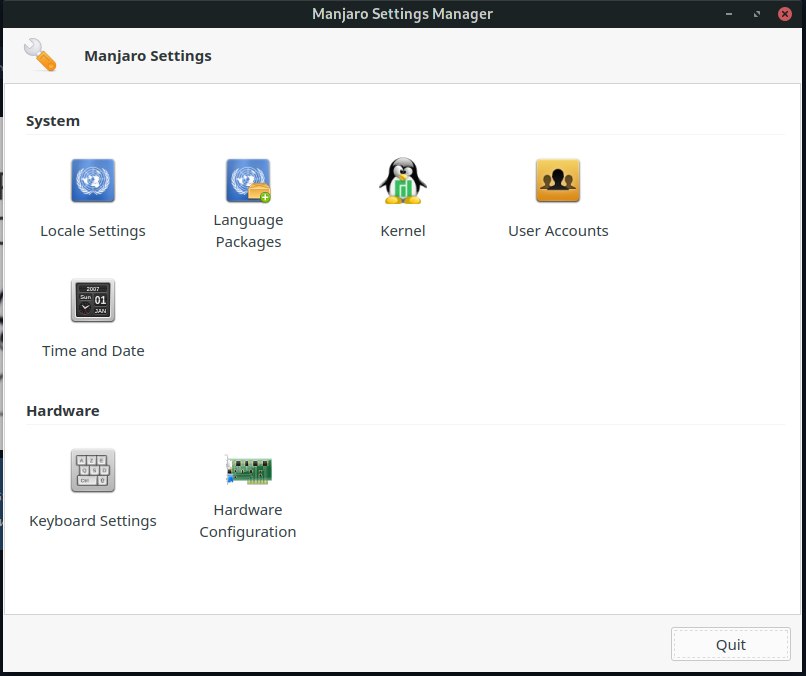This screenshot has width=806, height=676.
Task: Click the "Kernel" label text
Action: [402, 231]
